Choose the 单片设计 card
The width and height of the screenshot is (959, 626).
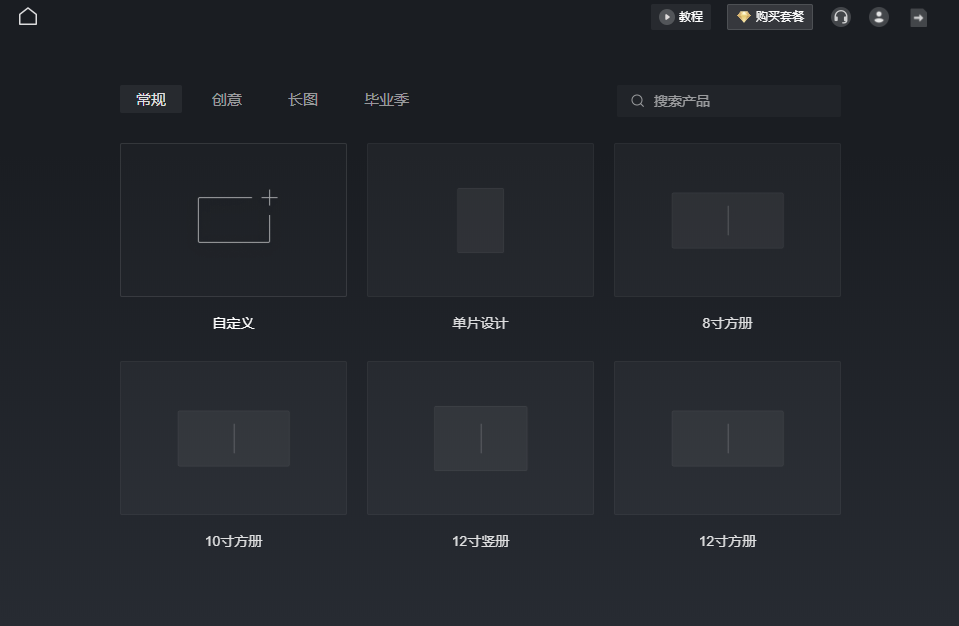(x=480, y=220)
